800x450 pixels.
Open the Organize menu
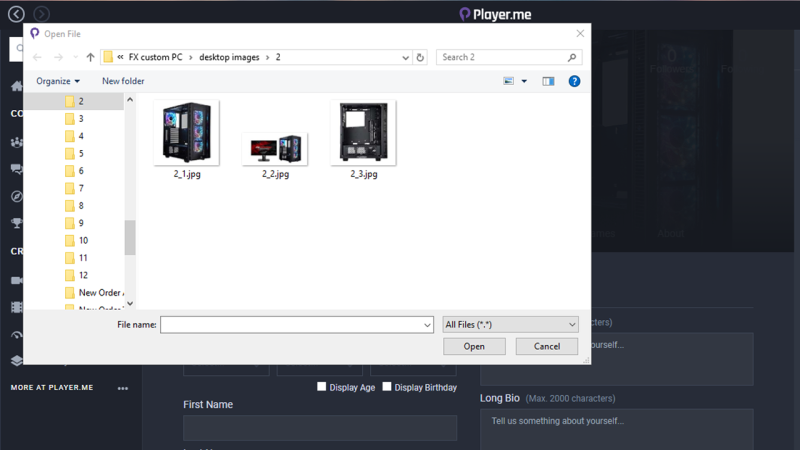pyautogui.click(x=58, y=81)
